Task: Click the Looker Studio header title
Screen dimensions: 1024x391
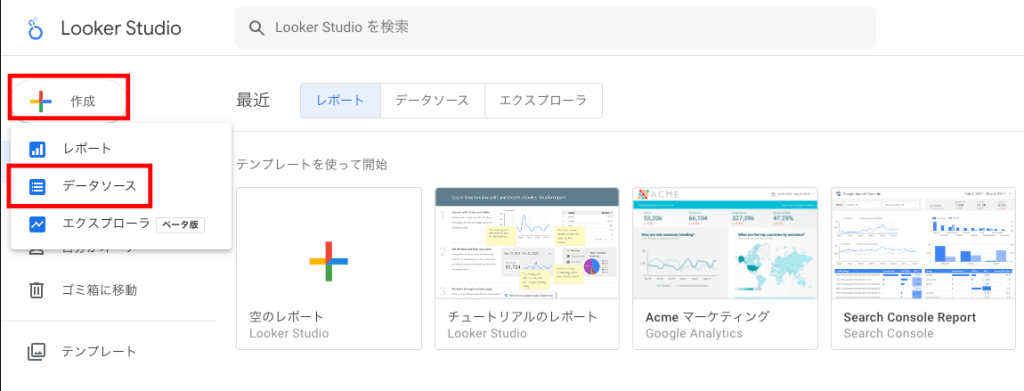Action: (x=121, y=29)
